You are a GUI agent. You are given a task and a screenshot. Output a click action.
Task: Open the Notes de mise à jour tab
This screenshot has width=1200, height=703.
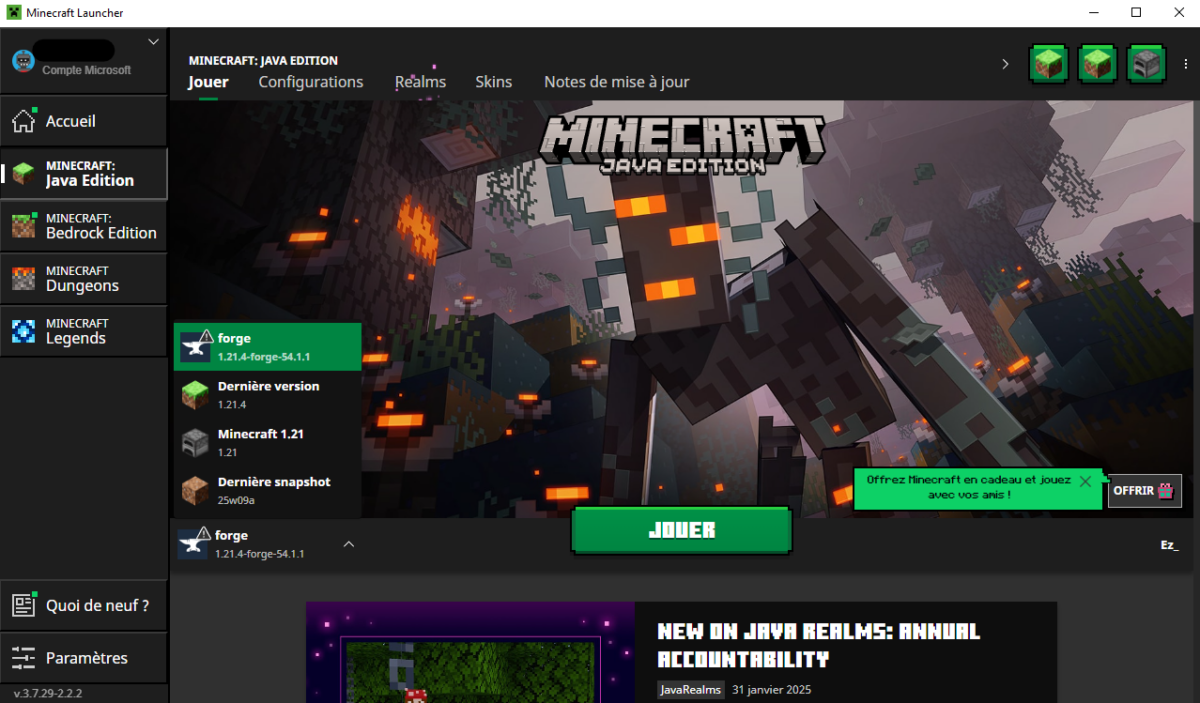(x=616, y=82)
